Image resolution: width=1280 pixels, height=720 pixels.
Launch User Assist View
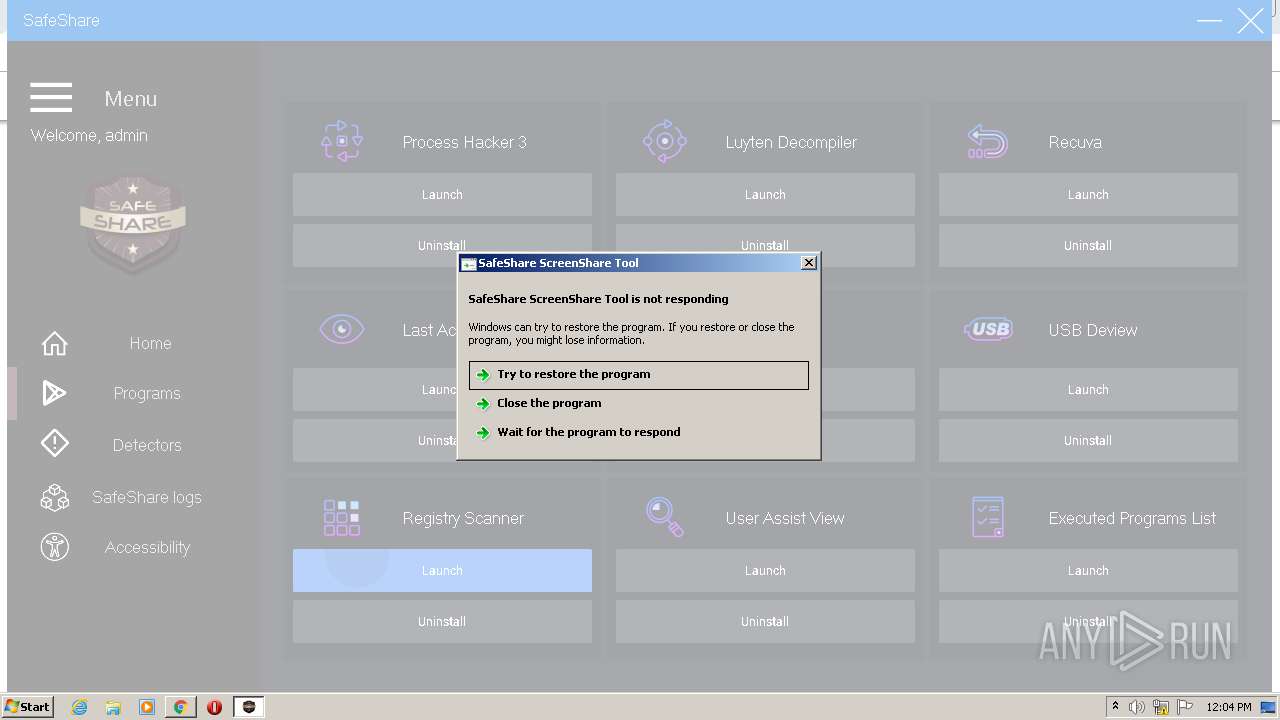coord(765,571)
